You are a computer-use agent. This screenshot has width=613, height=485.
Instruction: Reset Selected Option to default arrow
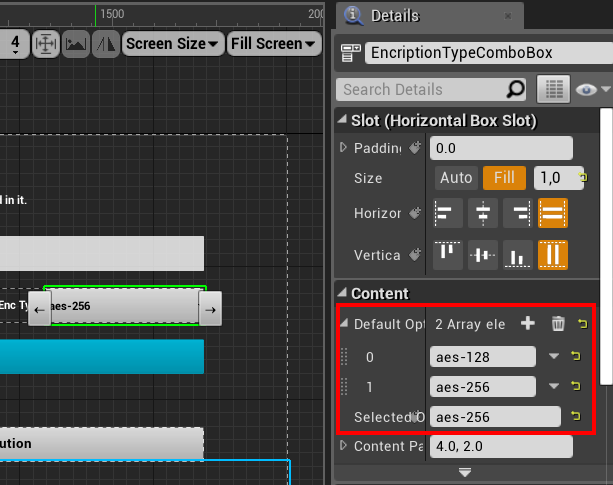tap(575, 416)
